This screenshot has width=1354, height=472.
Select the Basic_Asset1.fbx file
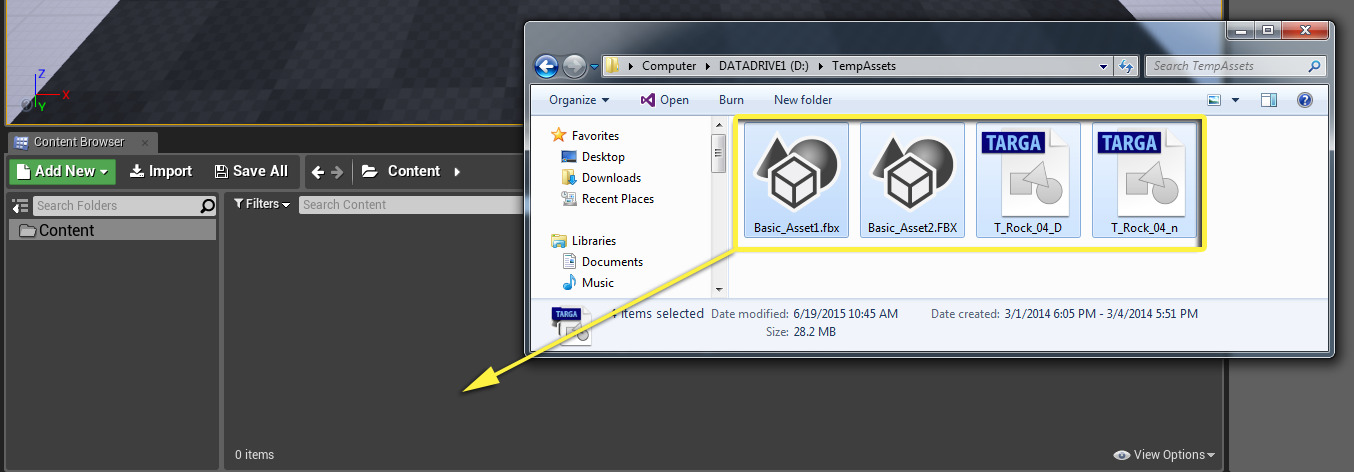click(796, 181)
